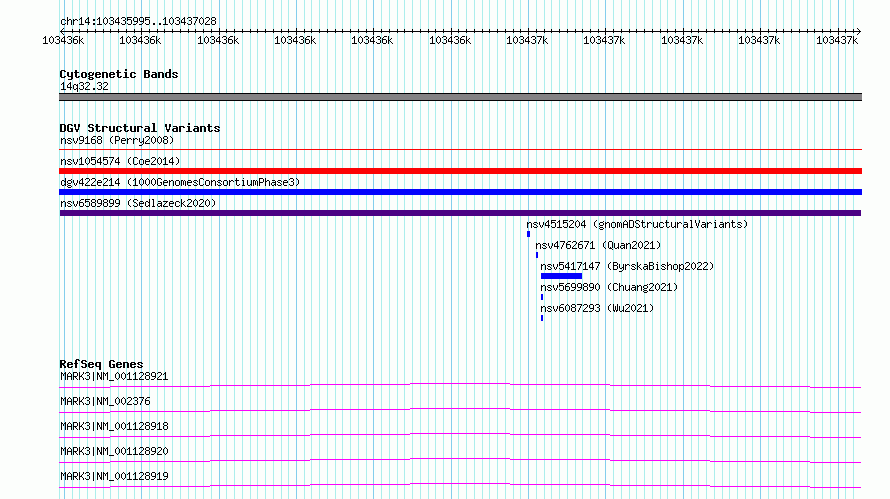Image resolution: width=890 pixels, height=499 pixels.
Task: Open MARK3|NM_001128919 transcript label
Action: (x=114, y=476)
